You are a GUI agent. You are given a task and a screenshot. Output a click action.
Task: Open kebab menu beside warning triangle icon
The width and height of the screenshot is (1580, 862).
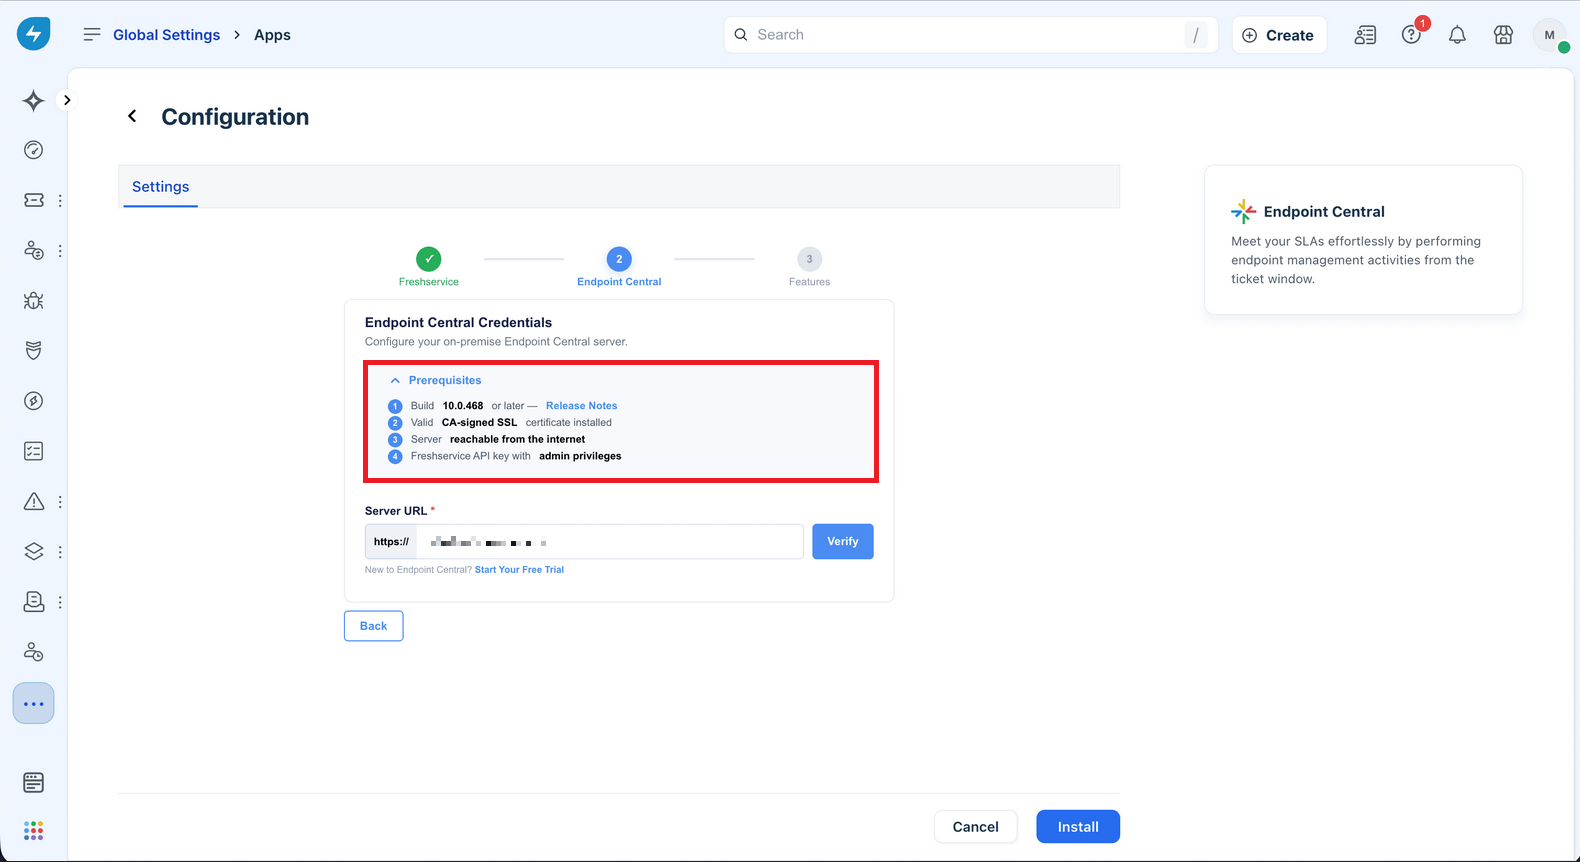(x=60, y=501)
